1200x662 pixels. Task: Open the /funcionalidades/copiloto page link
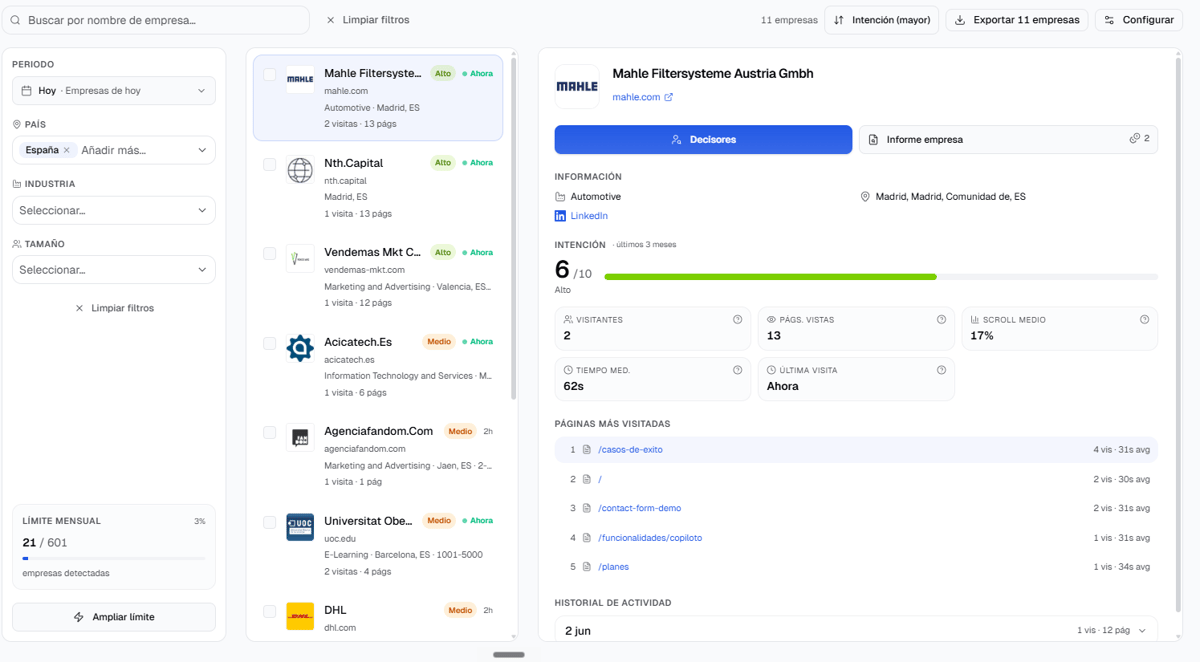(x=650, y=538)
